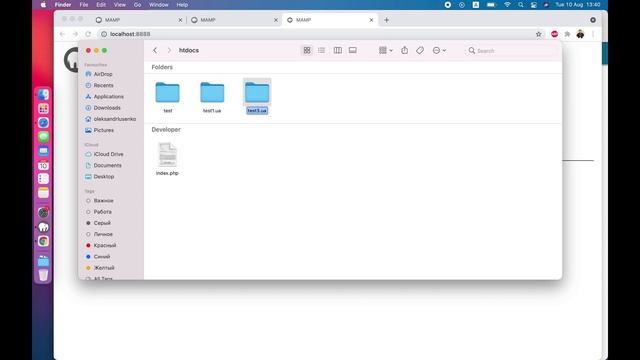This screenshot has width=640, height=360.
Task: Bookmark this page with the star icon
Action: tap(539, 34)
